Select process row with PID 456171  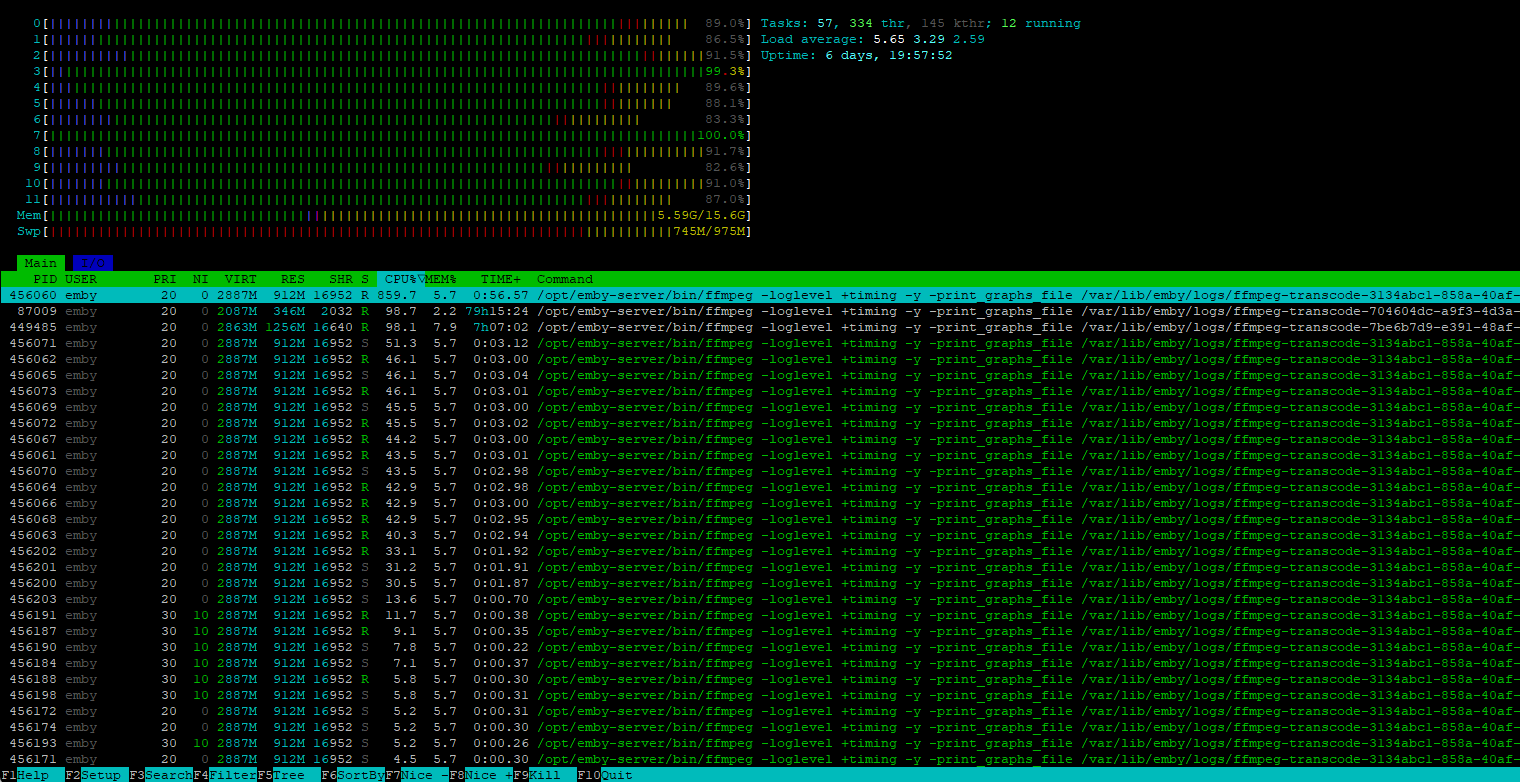click(760, 759)
